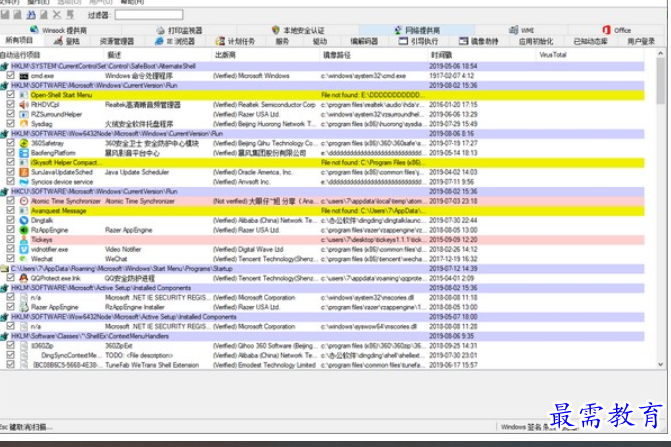Click the properties toolbar icon

[x=44, y=15]
